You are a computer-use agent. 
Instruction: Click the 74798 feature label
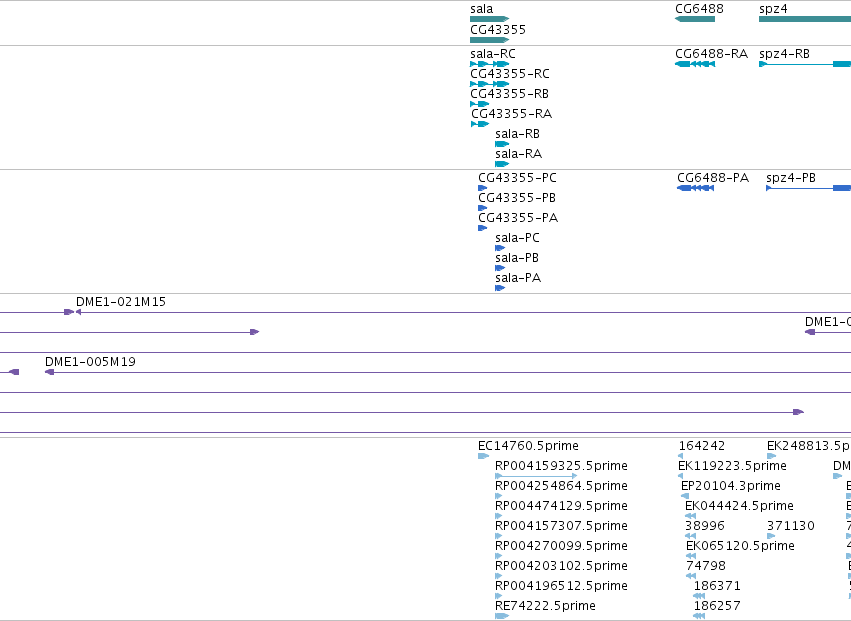tap(706, 566)
